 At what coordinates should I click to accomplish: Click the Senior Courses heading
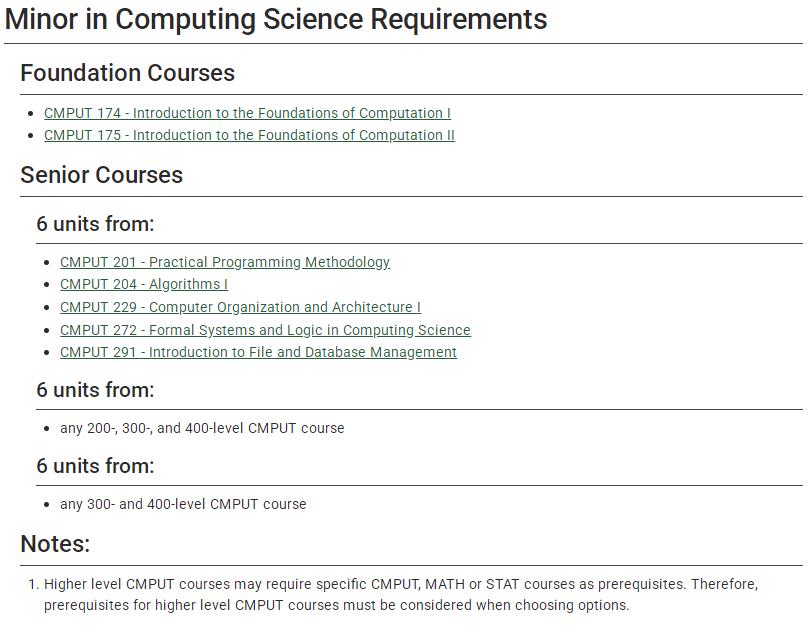point(102,175)
